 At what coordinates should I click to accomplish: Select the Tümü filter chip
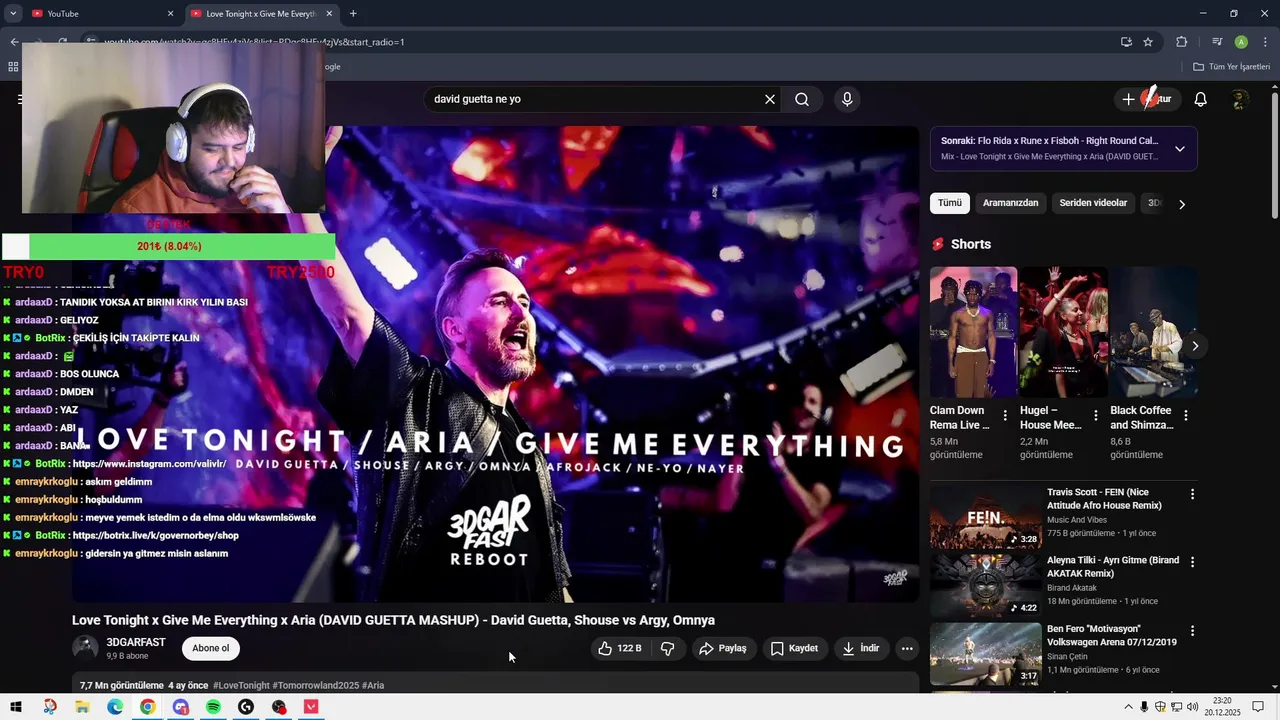coord(950,203)
